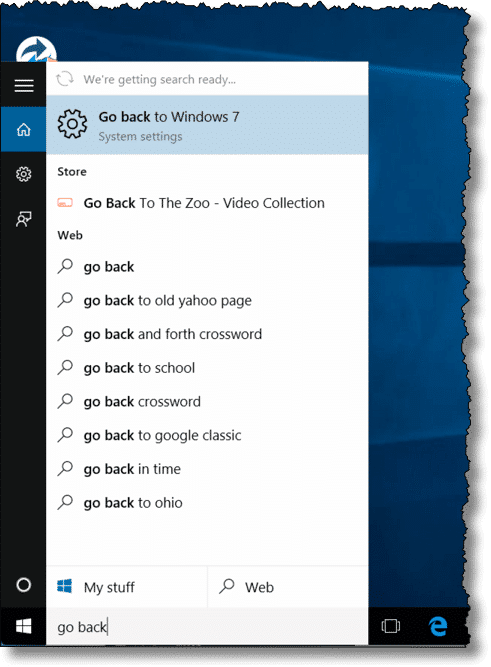Switch to the My stuff filter

pos(127,587)
